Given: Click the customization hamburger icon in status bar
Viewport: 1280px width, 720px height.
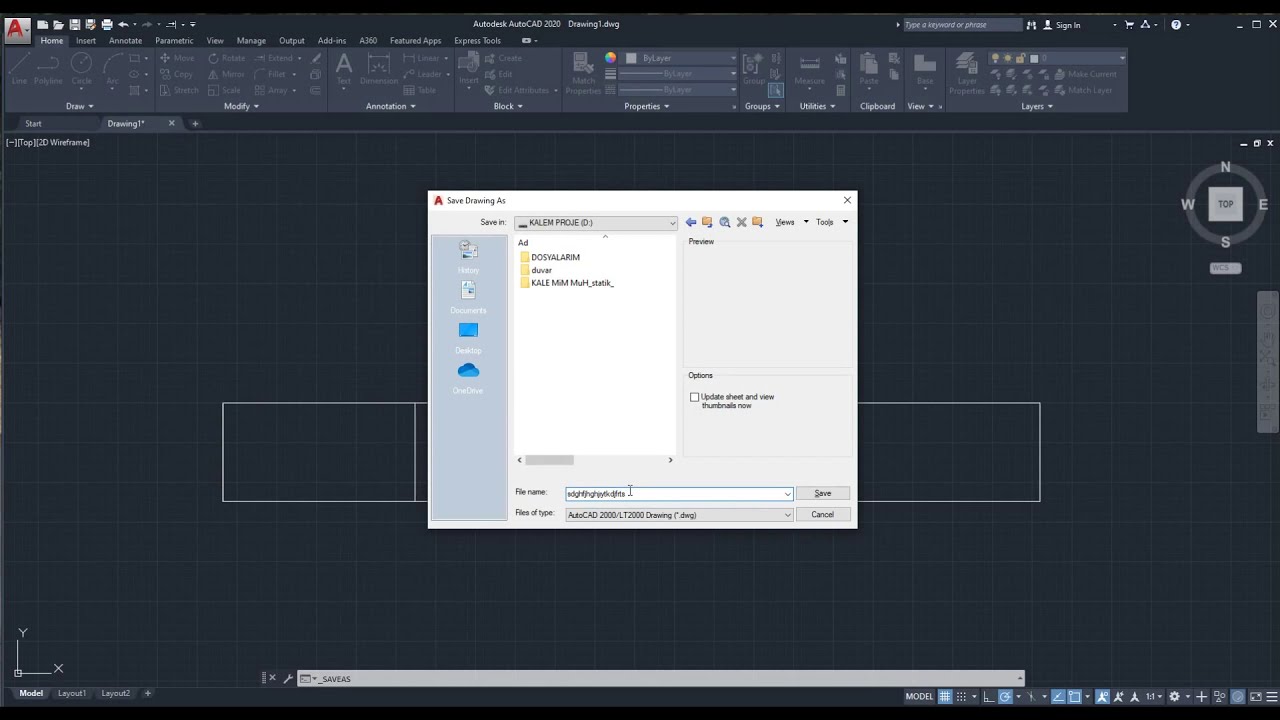Looking at the screenshot, I should [1271, 696].
